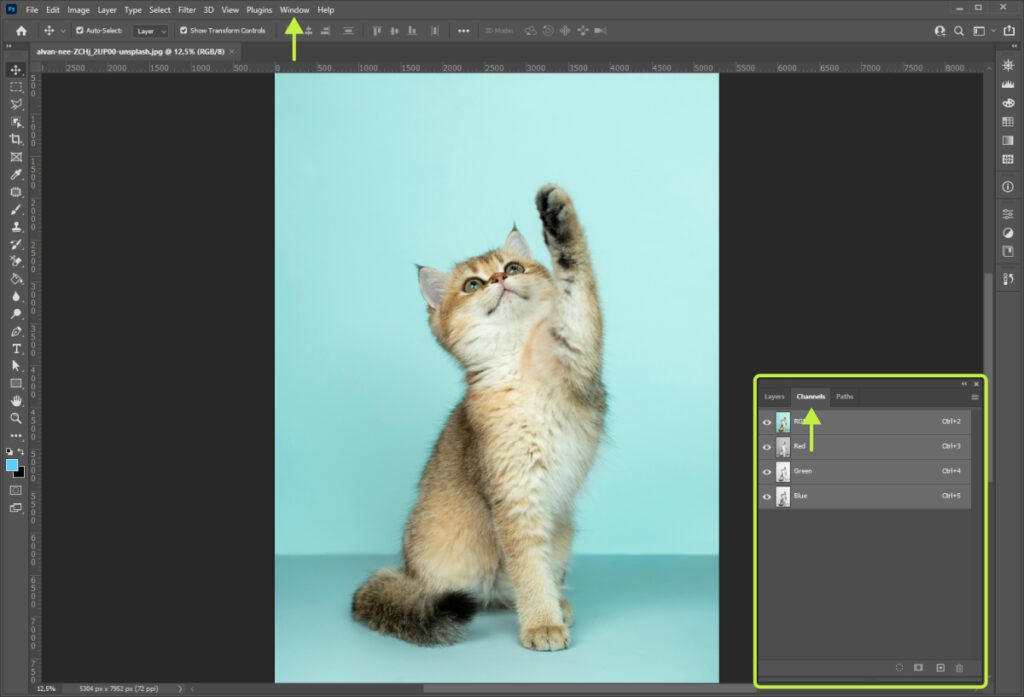The image size is (1024, 697).
Task: Hide the RGB channel eye icon
Action: pos(767,422)
